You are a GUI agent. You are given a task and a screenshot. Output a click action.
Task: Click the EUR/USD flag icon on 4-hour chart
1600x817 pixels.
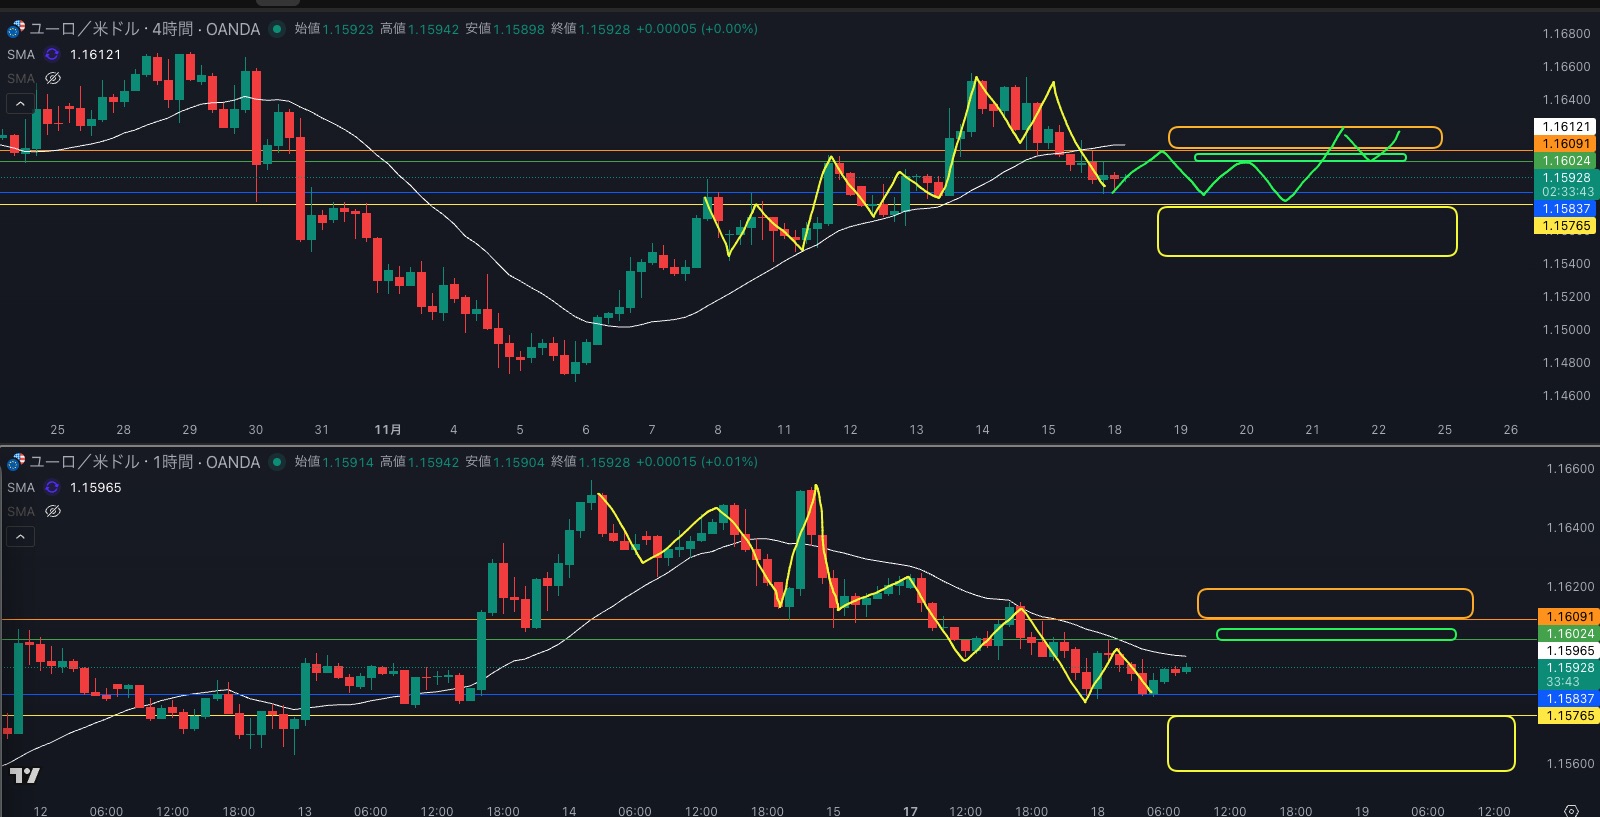(16, 29)
